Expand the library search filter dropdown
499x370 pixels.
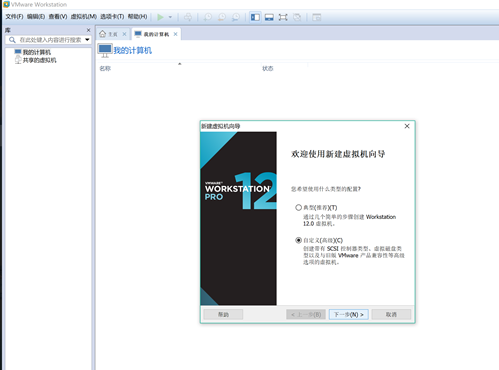(x=87, y=40)
